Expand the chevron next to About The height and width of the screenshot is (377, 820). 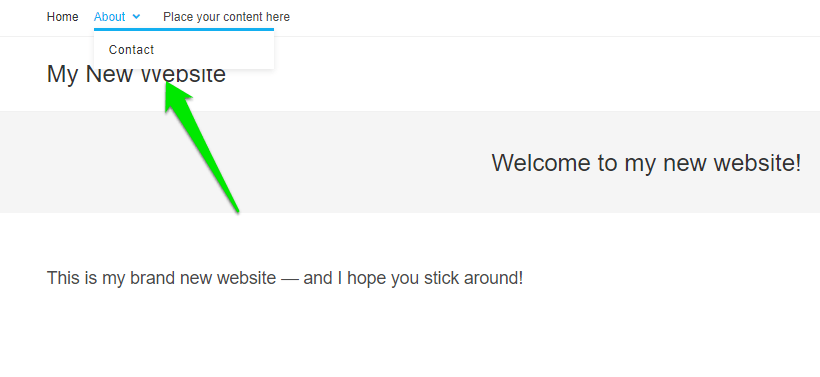coord(136,17)
